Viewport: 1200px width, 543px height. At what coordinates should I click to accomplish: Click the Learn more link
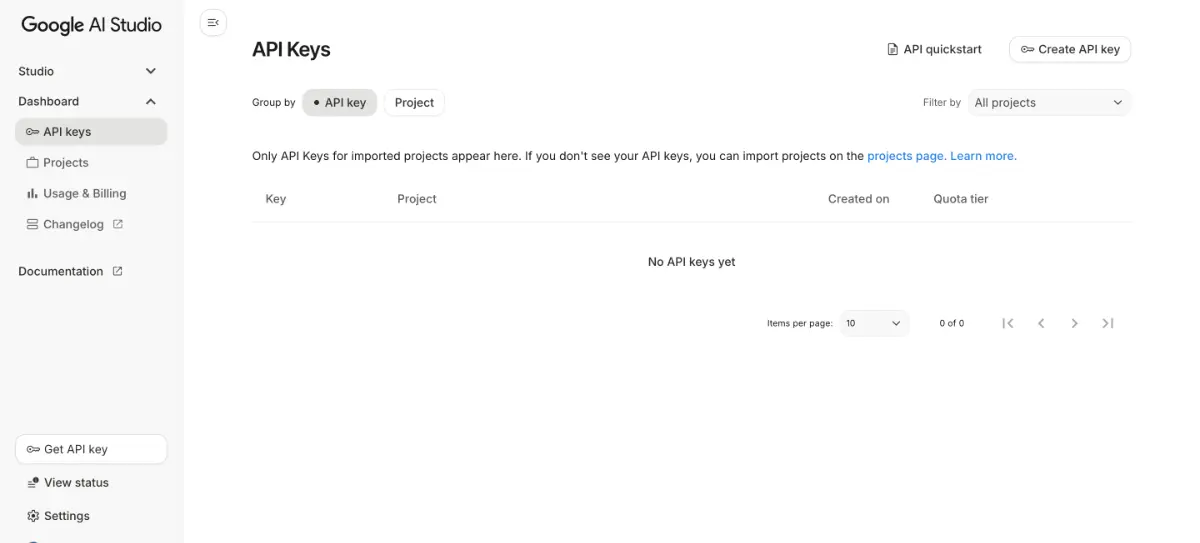pos(983,156)
